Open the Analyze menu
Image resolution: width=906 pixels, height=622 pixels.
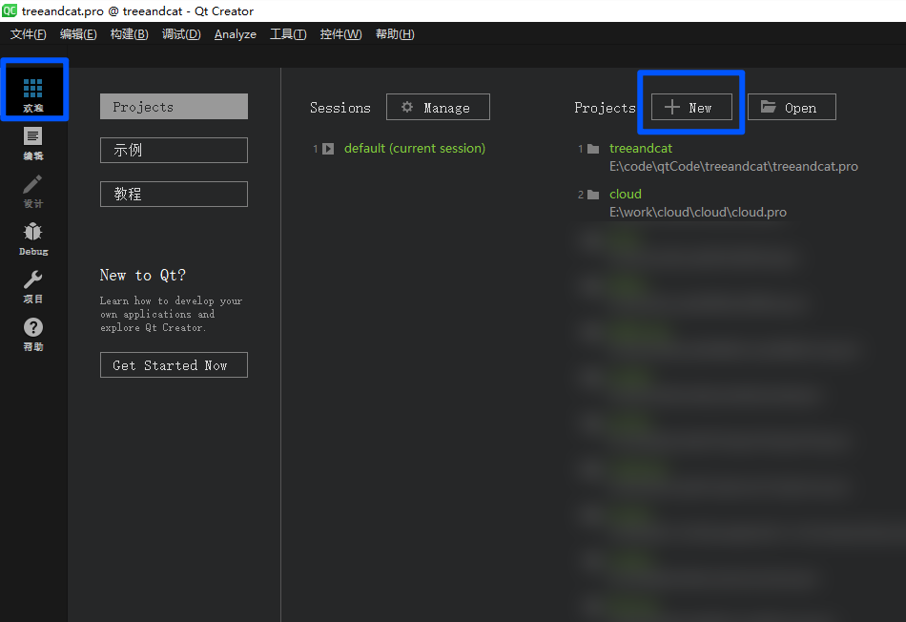(x=235, y=34)
